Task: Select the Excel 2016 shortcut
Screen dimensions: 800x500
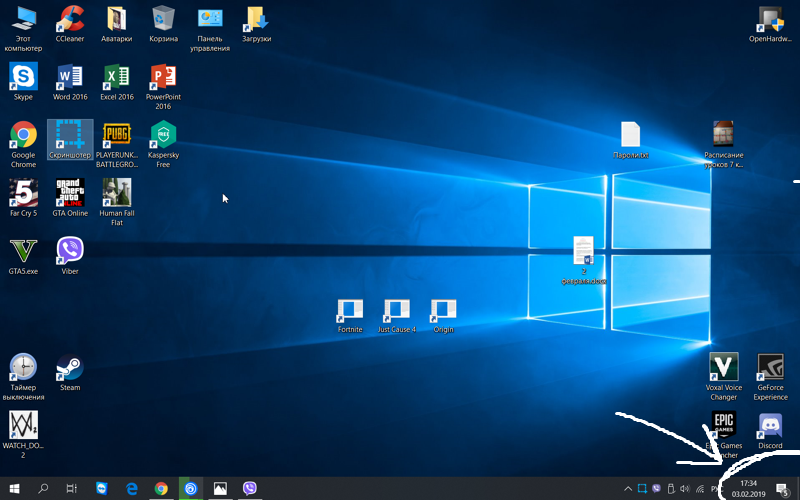Action: [x=116, y=82]
